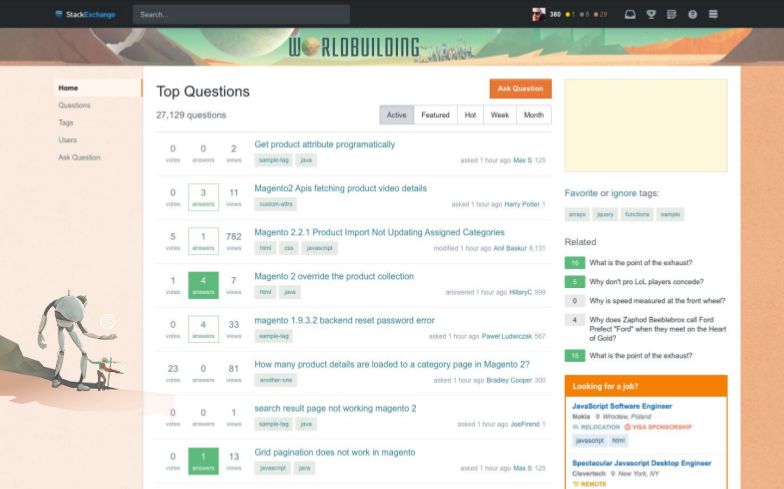Open 'search result page not working magento 2'

coord(335,408)
